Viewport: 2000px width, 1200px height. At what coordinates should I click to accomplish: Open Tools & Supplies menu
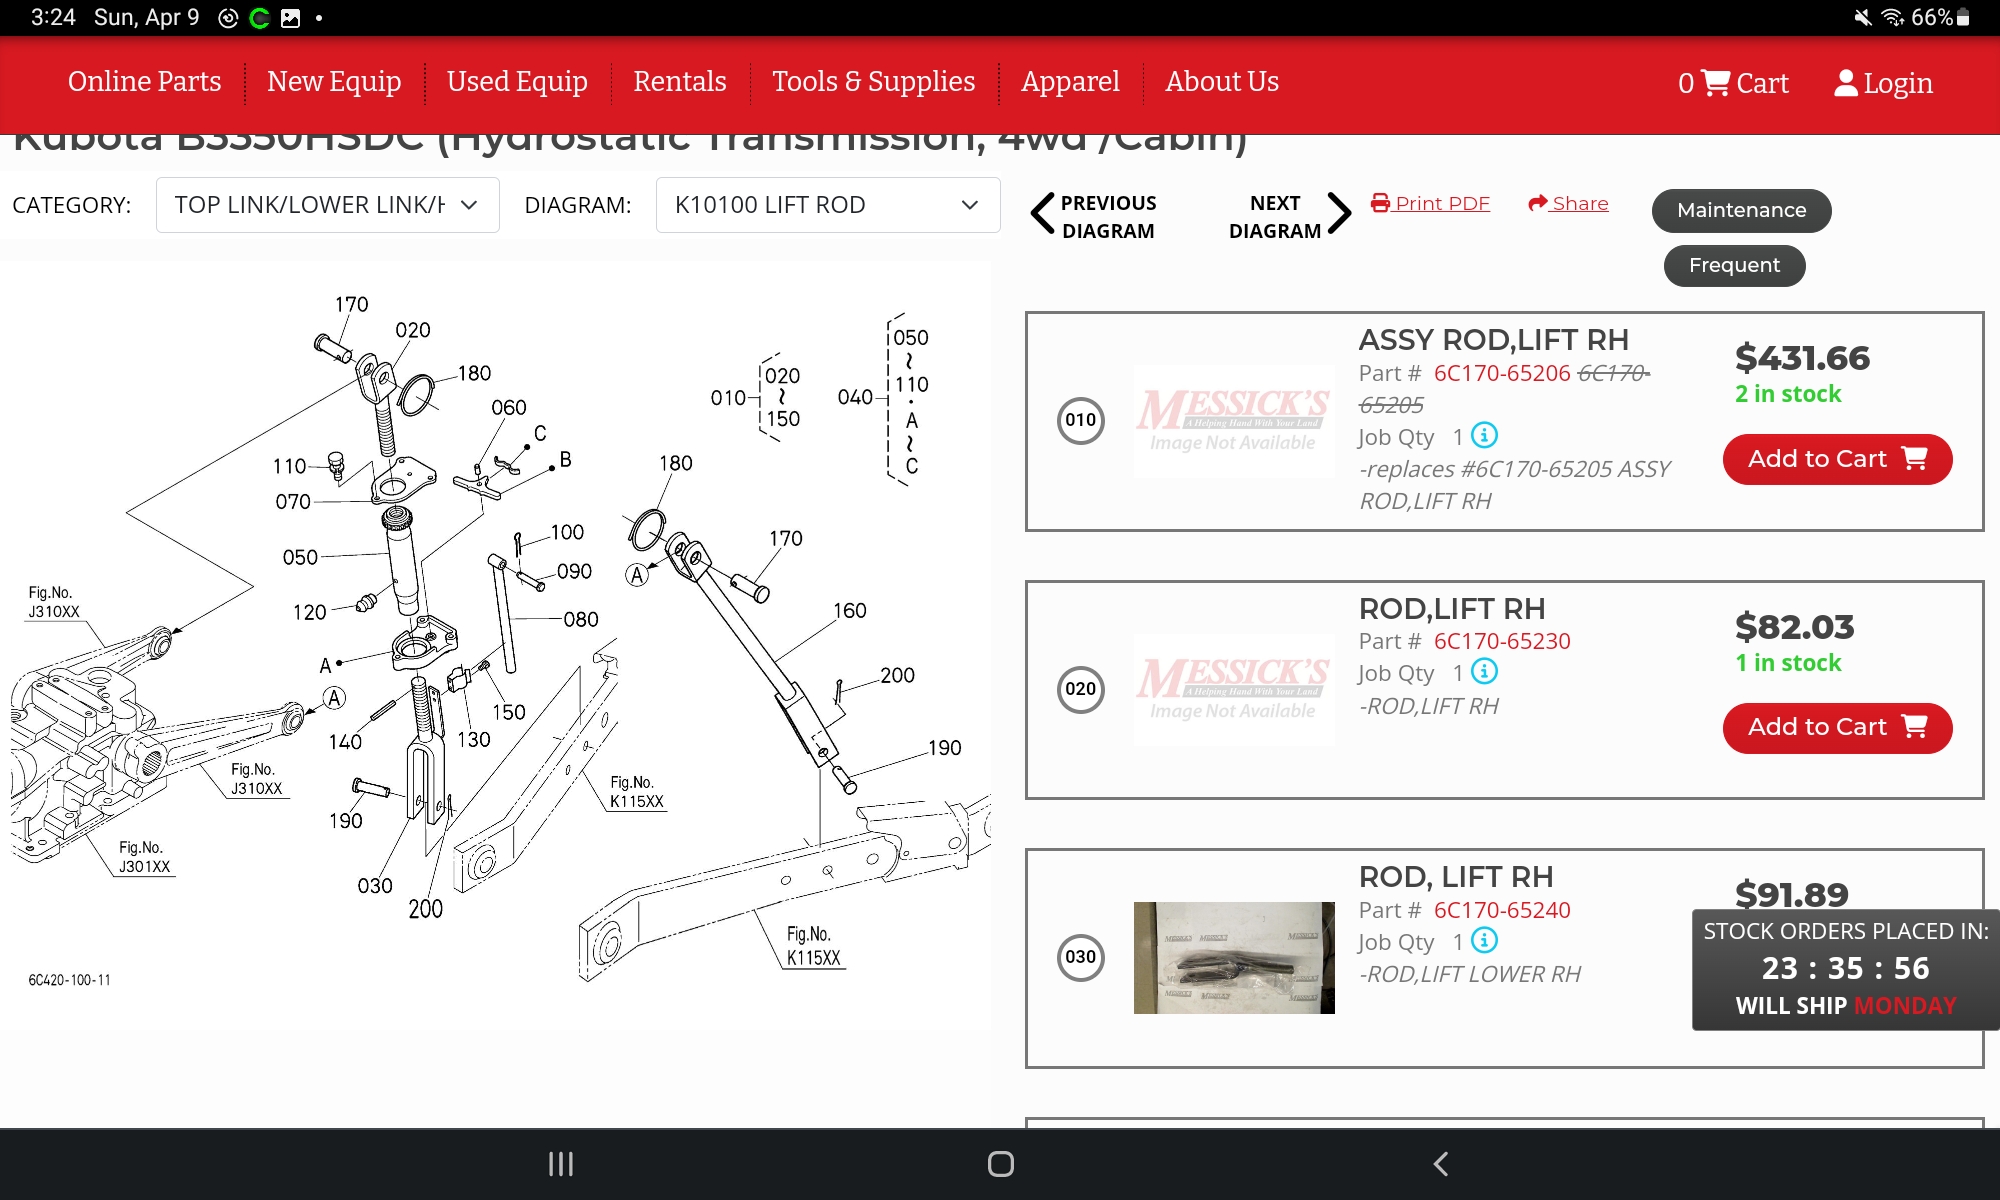pos(873,82)
